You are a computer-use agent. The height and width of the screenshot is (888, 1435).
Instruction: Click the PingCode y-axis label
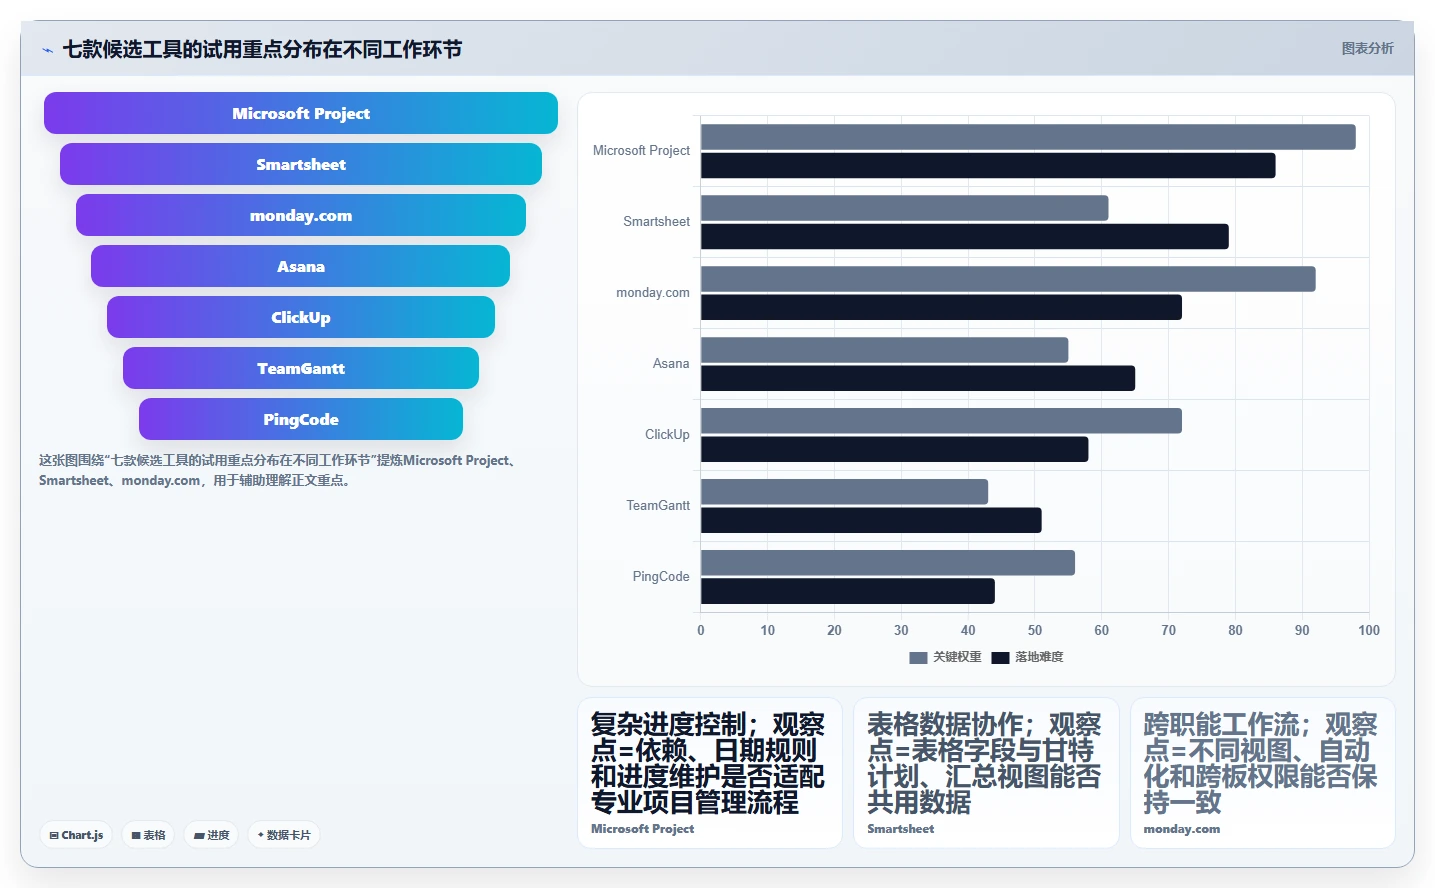pos(661,577)
